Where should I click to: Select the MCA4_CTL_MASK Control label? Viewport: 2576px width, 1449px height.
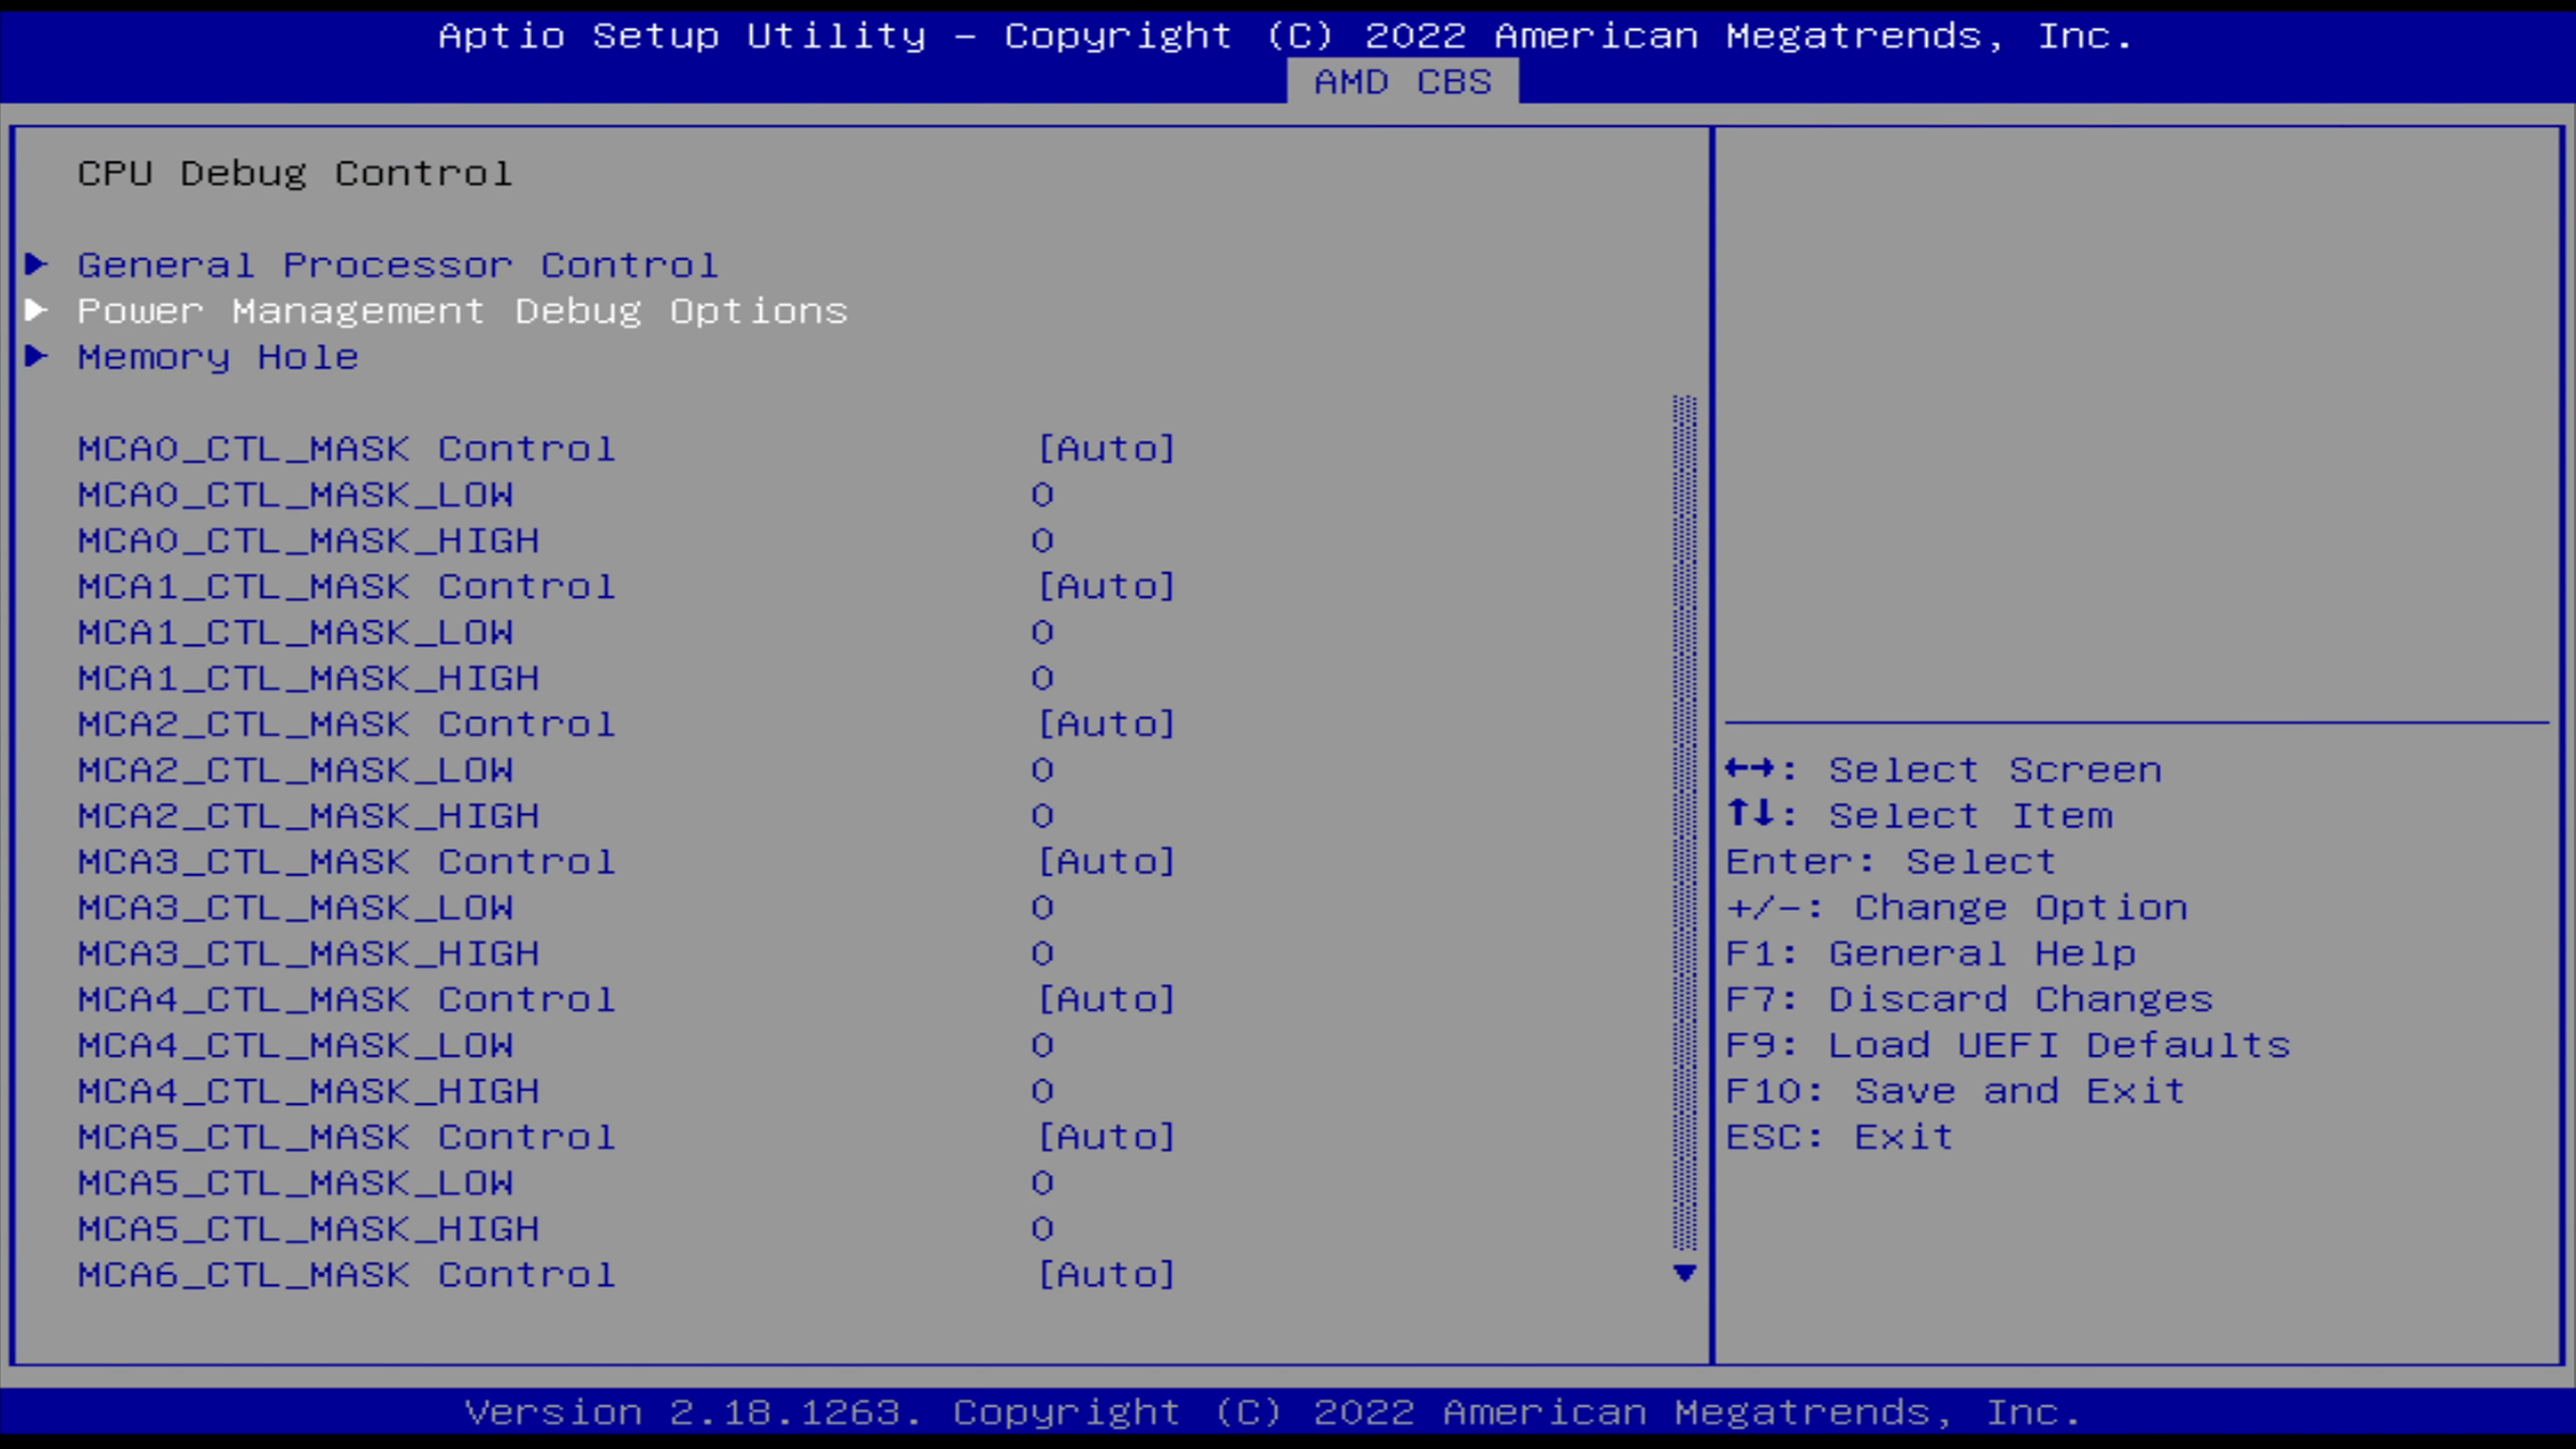pos(347,1000)
